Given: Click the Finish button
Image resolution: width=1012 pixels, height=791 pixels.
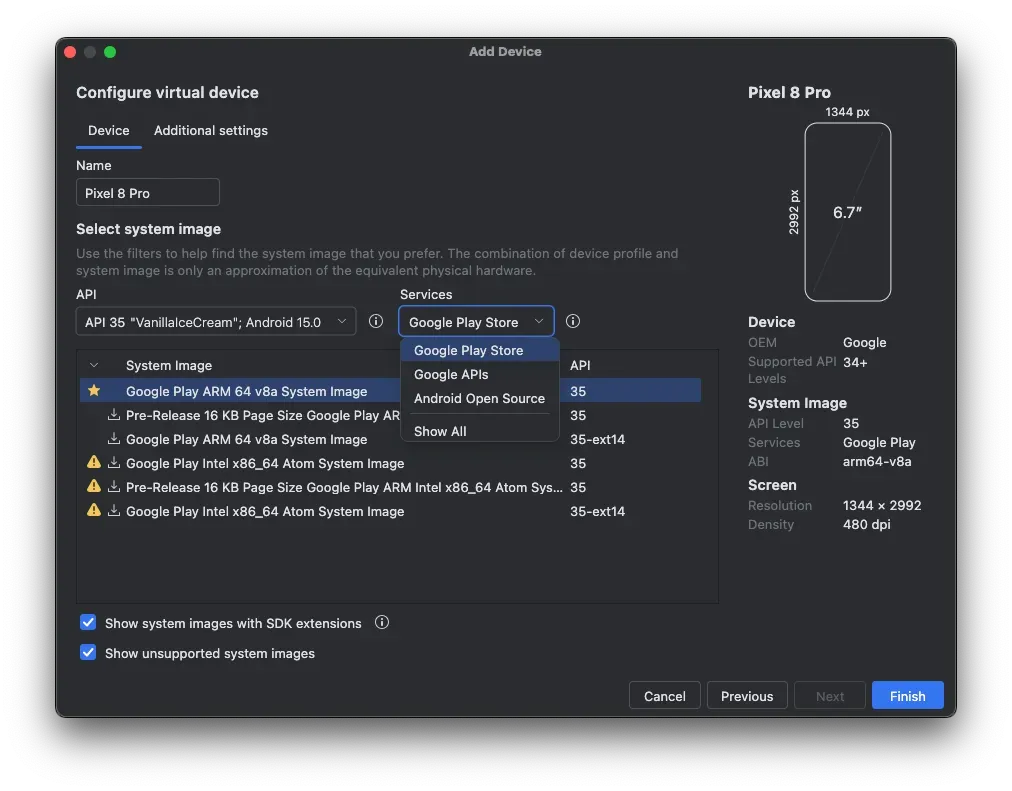Looking at the screenshot, I should tap(907, 696).
